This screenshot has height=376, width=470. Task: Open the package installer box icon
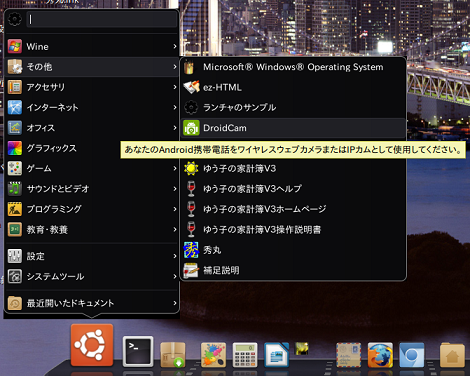(173, 355)
